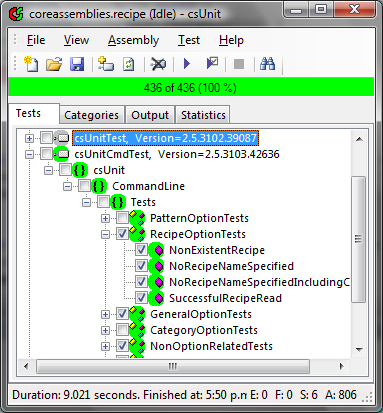Open the Test menu
The width and height of the screenshot is (383, 413).
click(189, 40)
